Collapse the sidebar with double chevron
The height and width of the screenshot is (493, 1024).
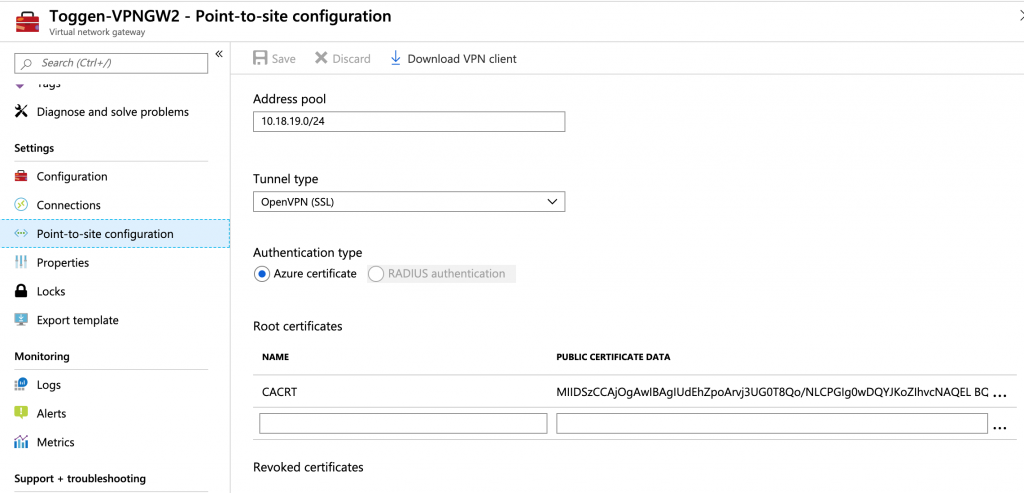pyautogui.click(x=219, y=55)
